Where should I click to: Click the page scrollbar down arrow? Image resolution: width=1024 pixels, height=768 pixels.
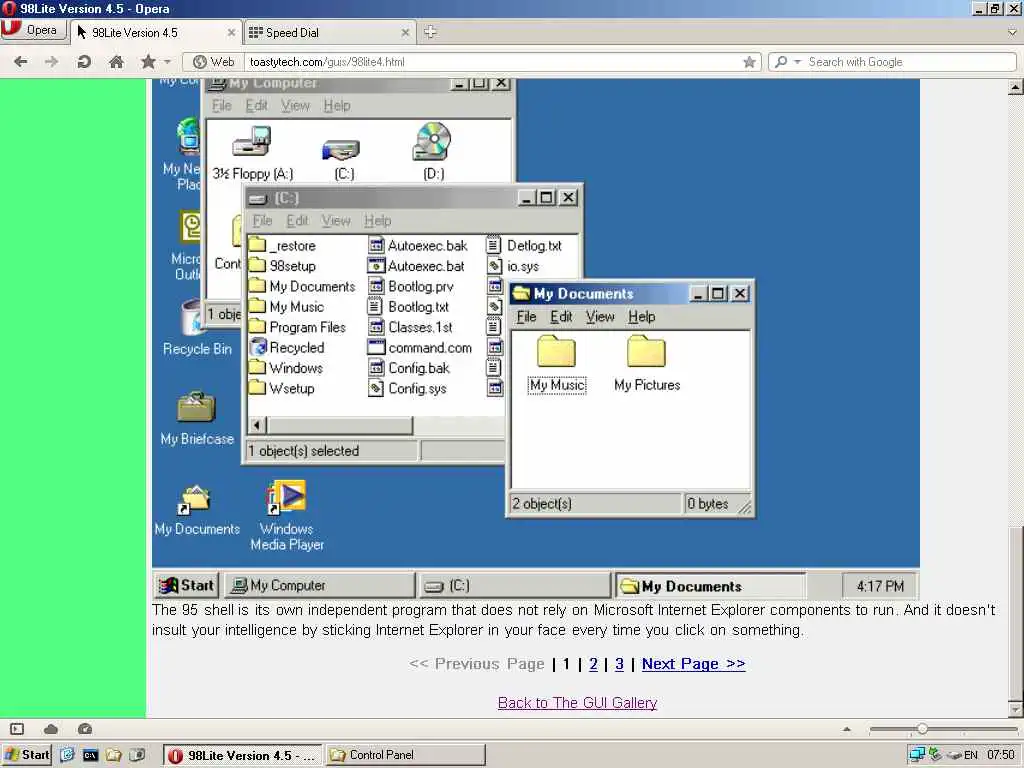1016,709
